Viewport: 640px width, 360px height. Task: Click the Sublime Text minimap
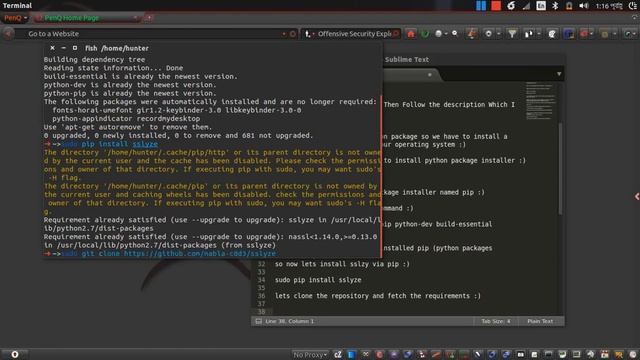point(539,101)
